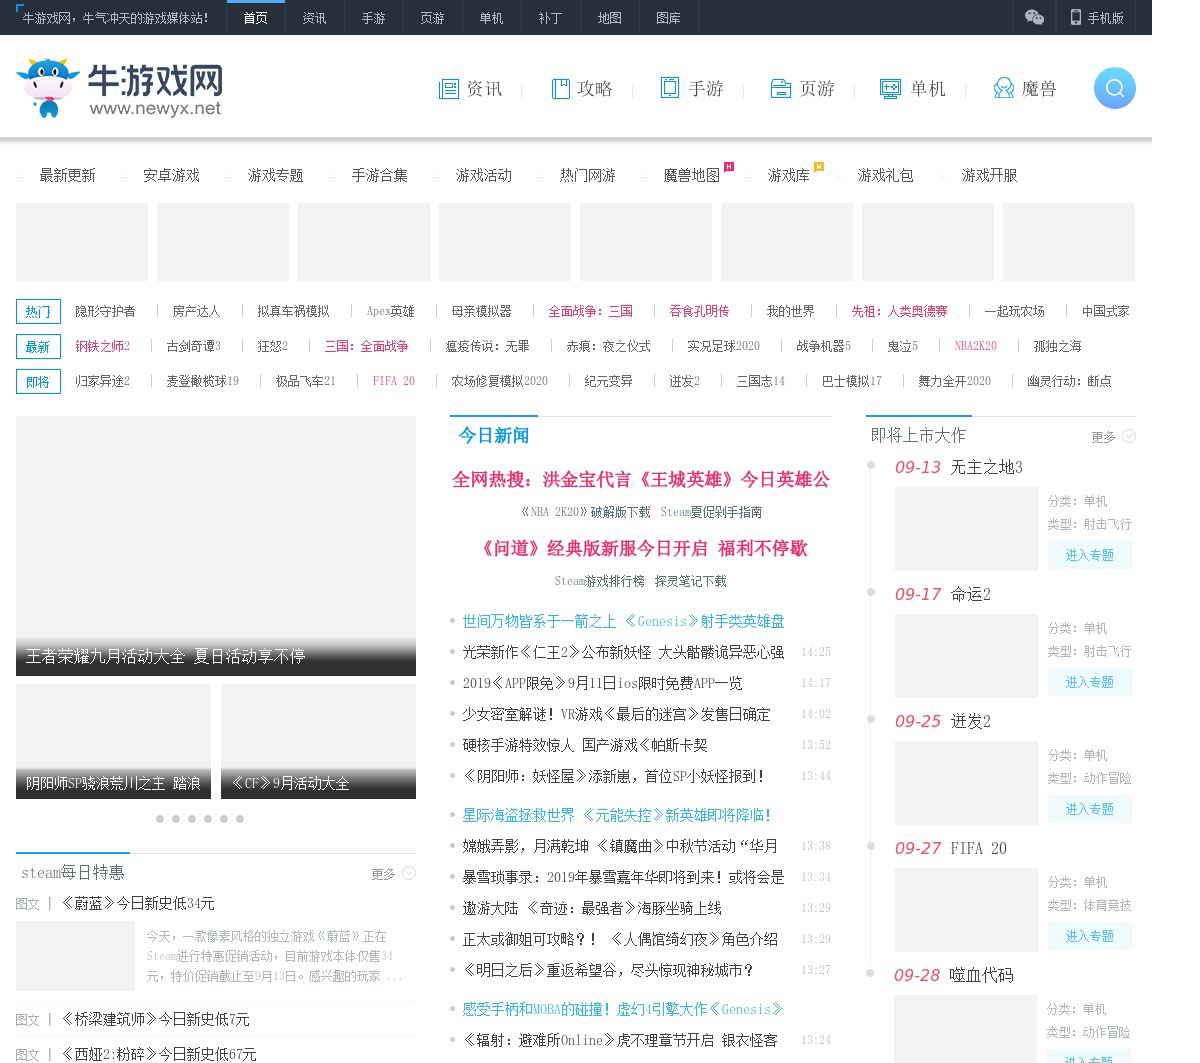Screen dimensions: 1200x1063
Task: Click the 牛游戏网 cow mascot logo
Action: (47, 88)
